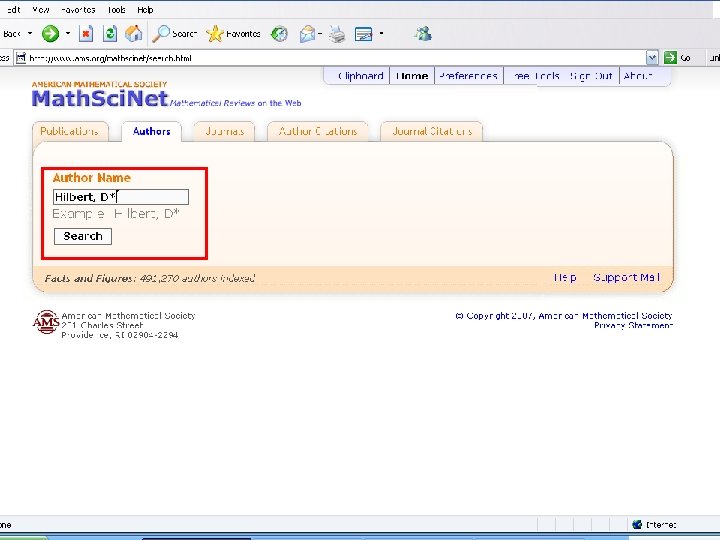Open the Preferences link
This screenshot has height=540, width=720.
[x=468, y=76]
